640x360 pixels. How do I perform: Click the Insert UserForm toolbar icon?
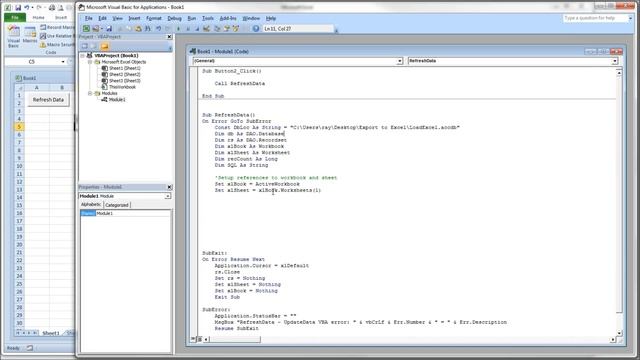point(96,29)
